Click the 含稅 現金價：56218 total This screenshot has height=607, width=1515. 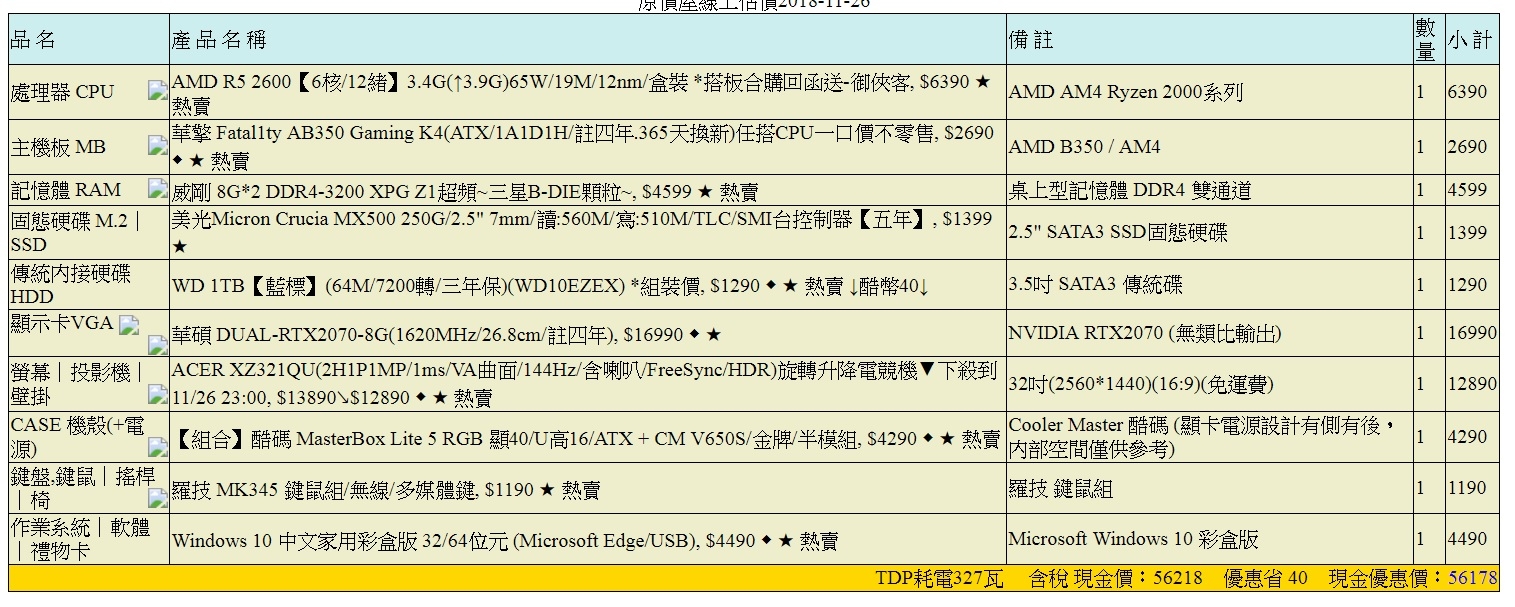point(1115,578)
